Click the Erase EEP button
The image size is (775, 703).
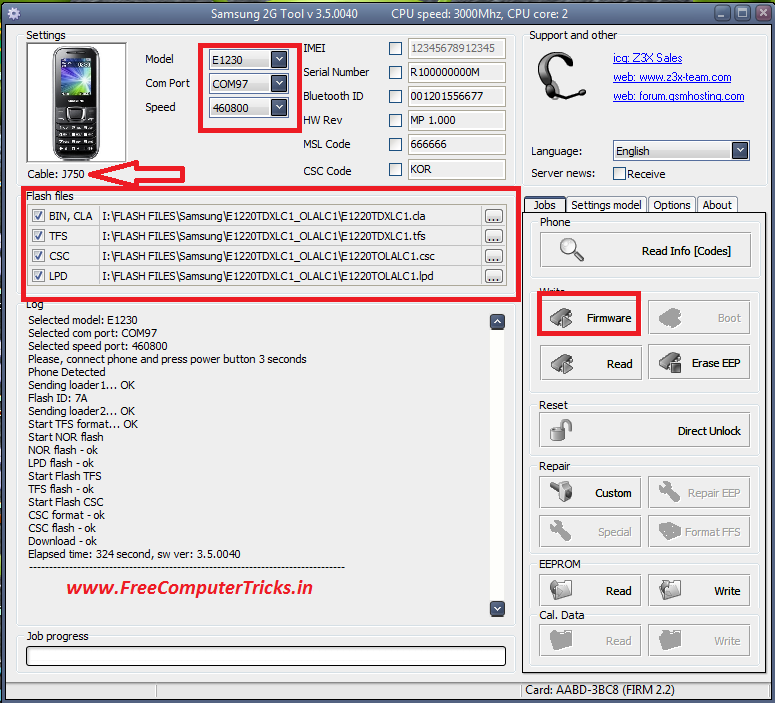698,362
